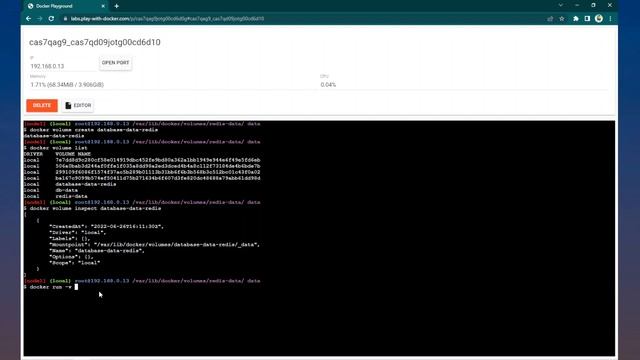Click the OPEN PORT button
The image size is (640, 360).
coord(116,63)
